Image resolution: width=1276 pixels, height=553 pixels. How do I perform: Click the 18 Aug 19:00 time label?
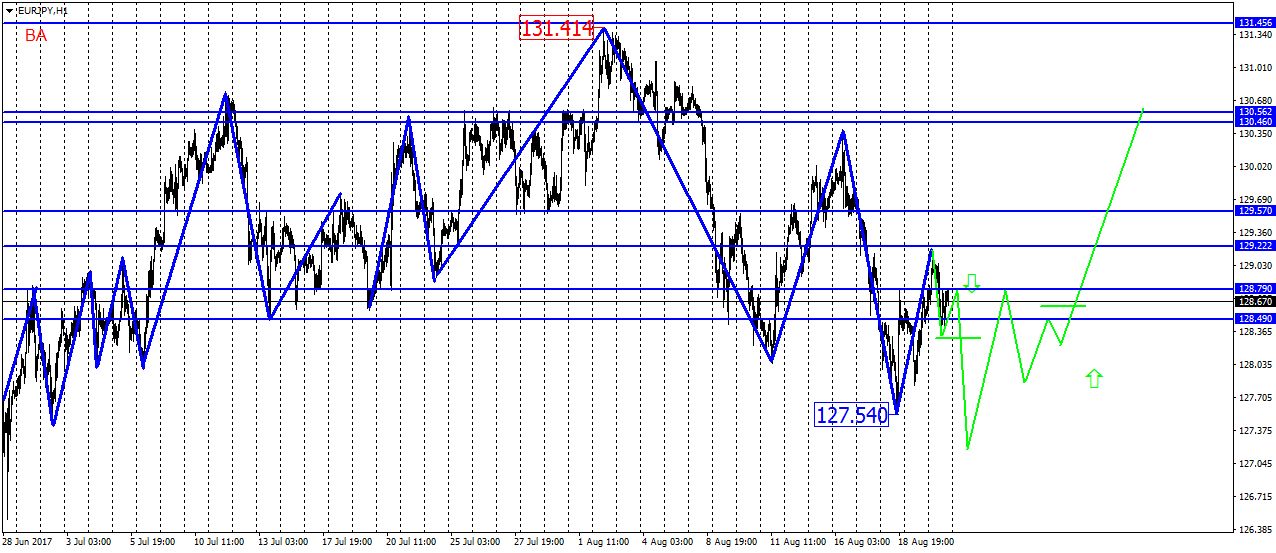[926, 541]
